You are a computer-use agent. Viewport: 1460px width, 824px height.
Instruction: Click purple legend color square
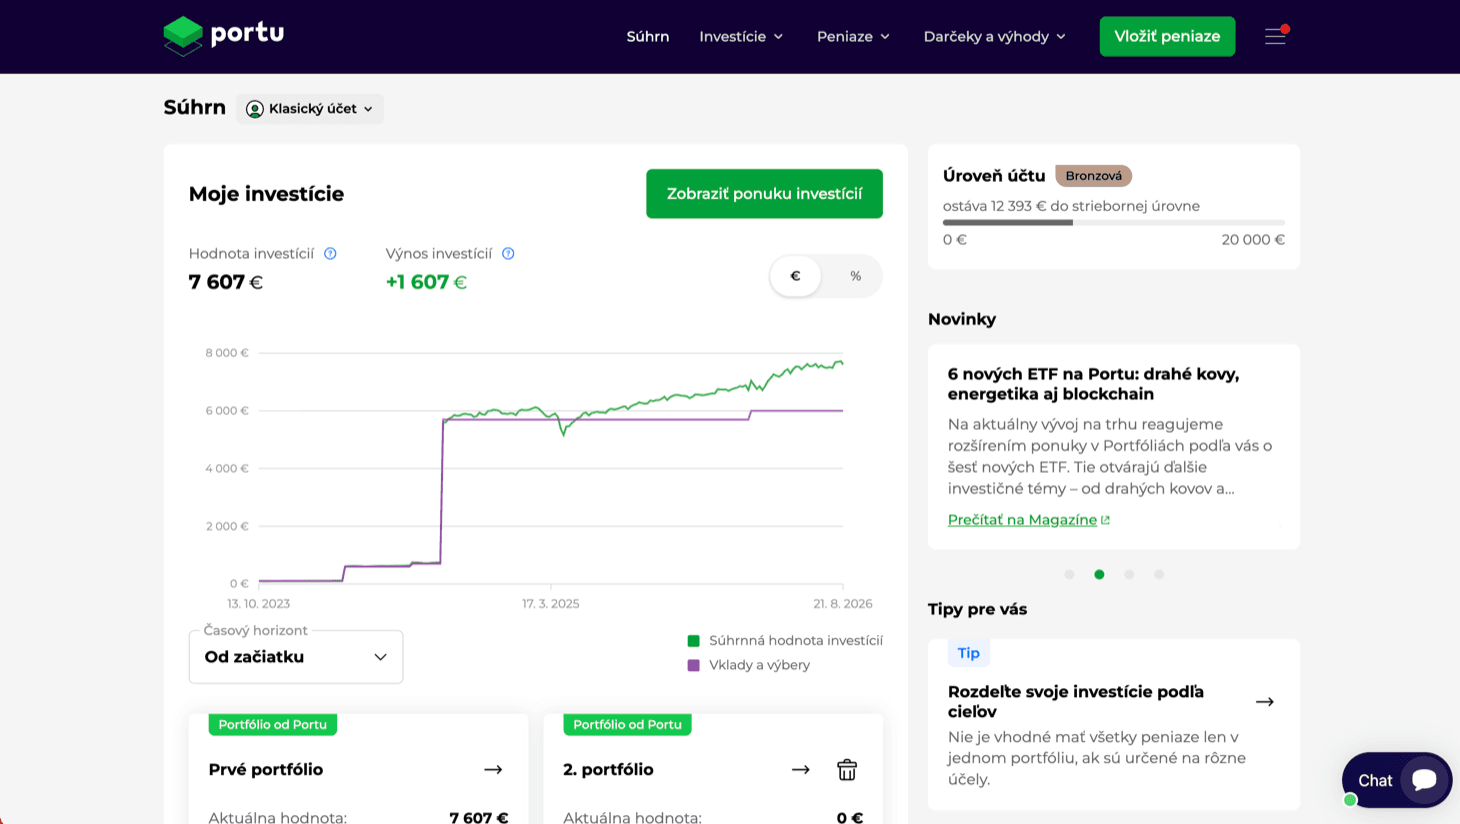point(693,665)
